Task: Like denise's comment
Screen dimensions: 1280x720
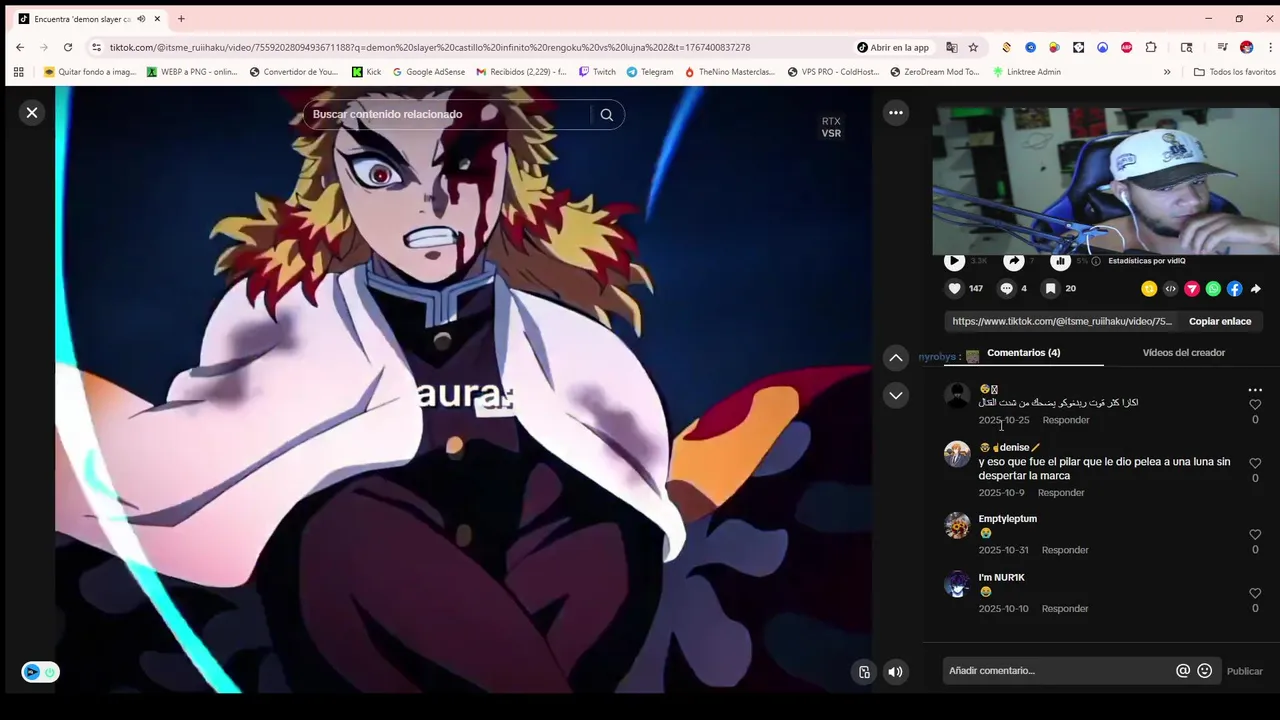Action: [x=1255, y=463]
